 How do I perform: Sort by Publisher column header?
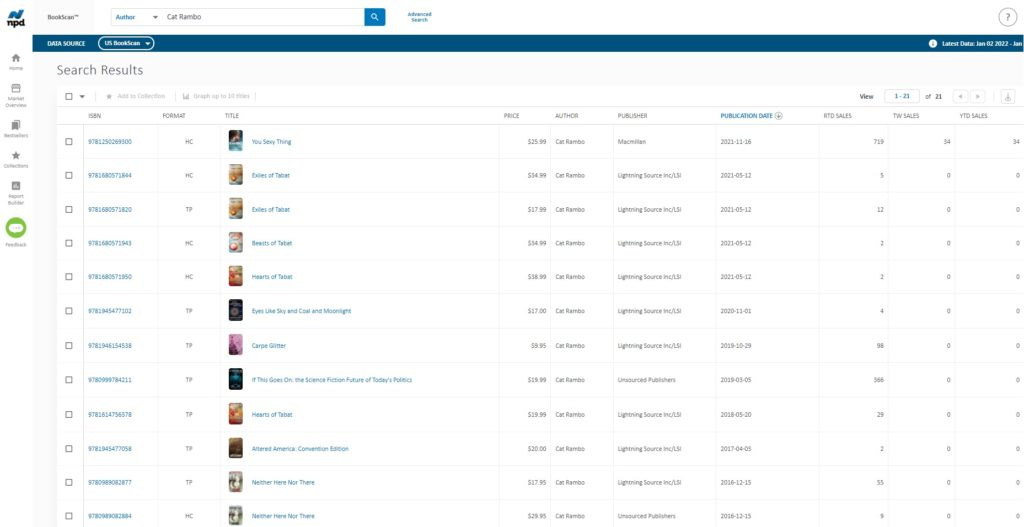pos(632,116)
